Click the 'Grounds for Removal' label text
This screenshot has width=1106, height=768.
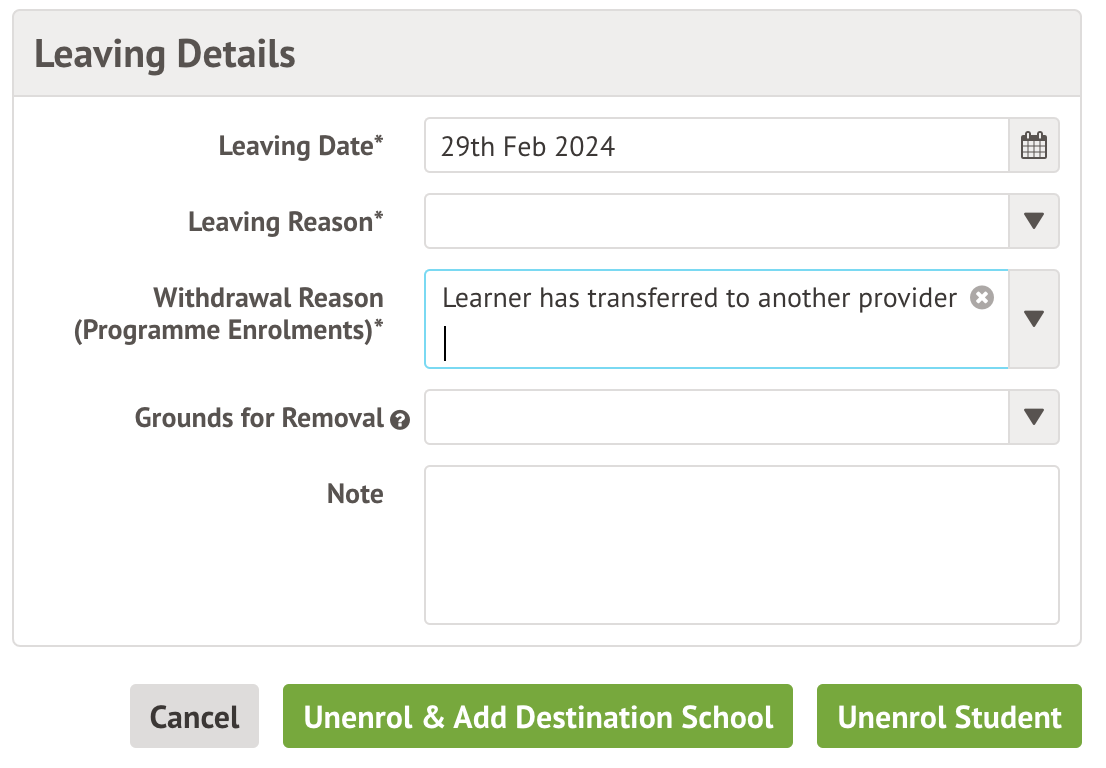pyautogui.click(x=259, y=417)
